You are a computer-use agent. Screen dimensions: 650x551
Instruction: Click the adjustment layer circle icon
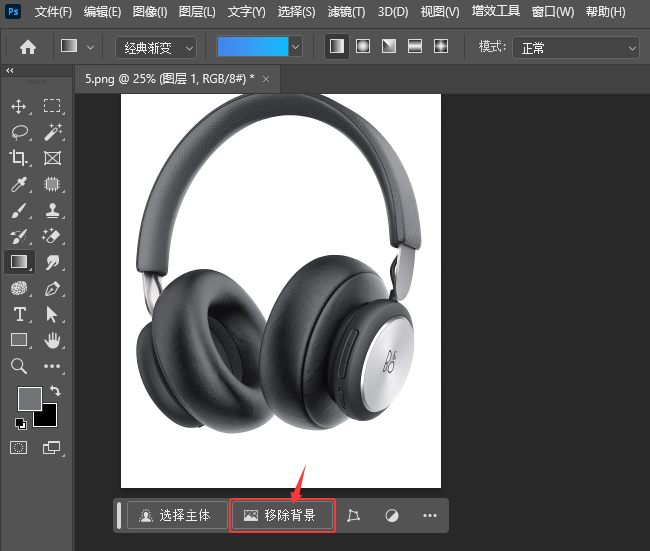coord(392,516)
